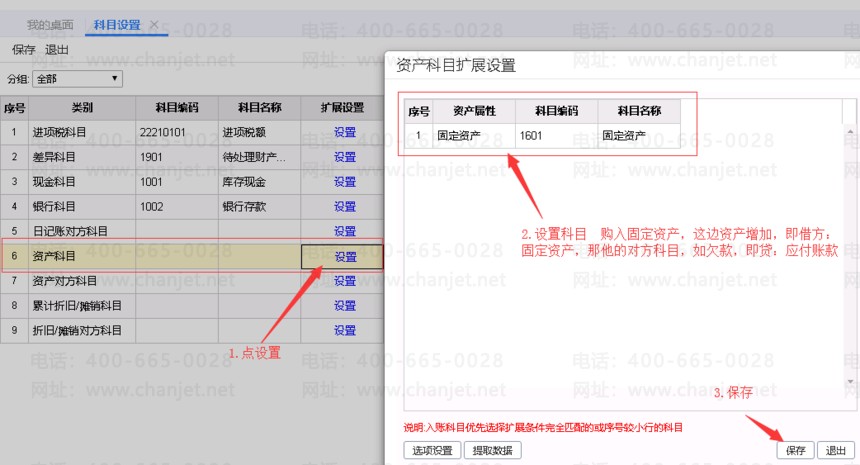
Task: Click 退出 in the top toolbar
Action: coord(56,50)
